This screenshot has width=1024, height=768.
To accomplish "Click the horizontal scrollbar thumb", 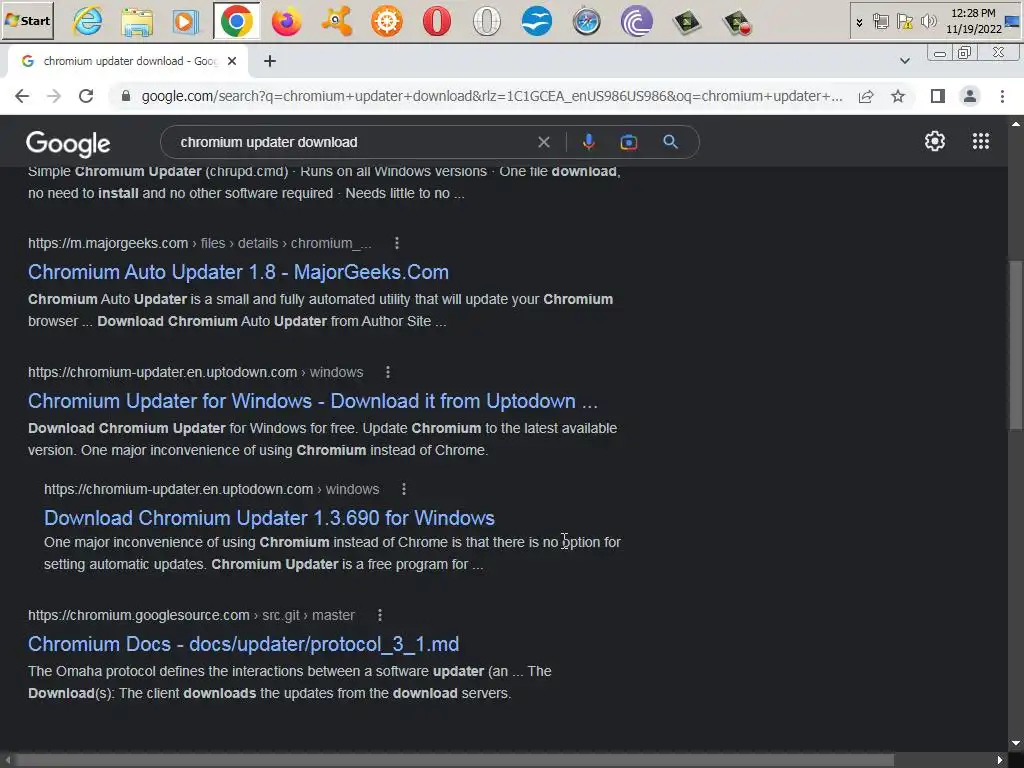I will coord(455,760).
